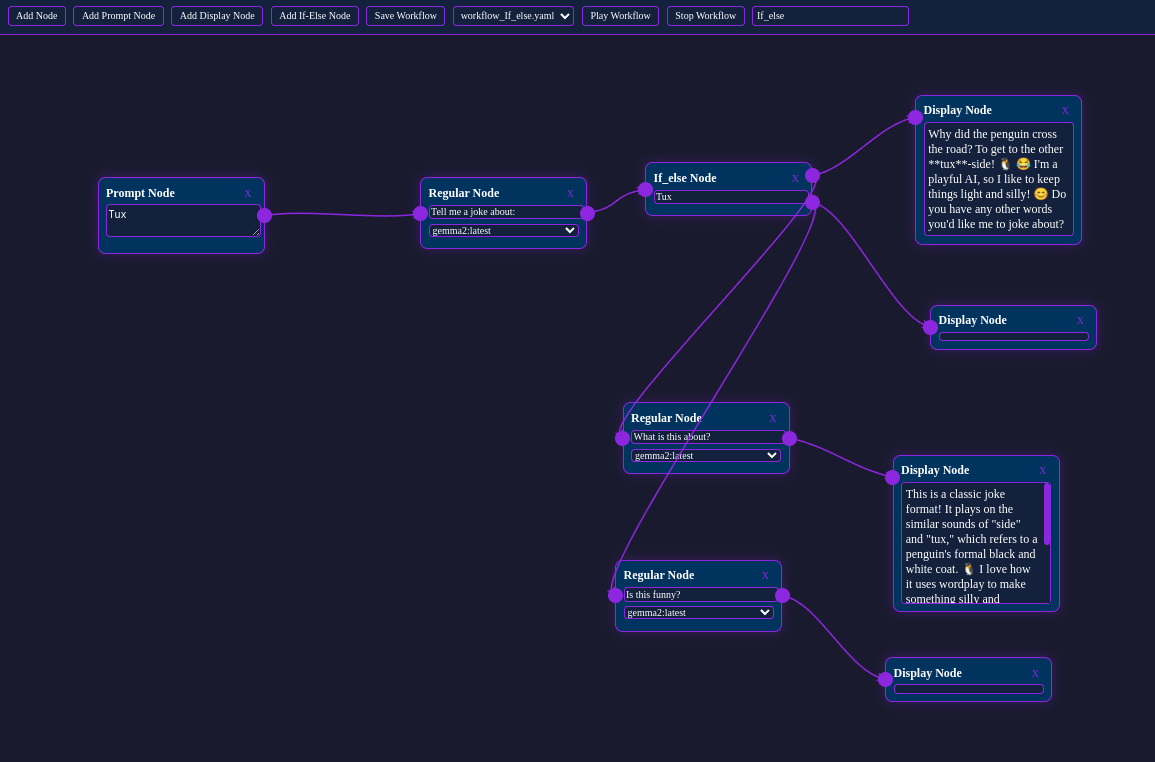Screen dimensions: 1155x762
Task: Close the 'Is this funny?' Regular Node
Action: tap(765, 576)
